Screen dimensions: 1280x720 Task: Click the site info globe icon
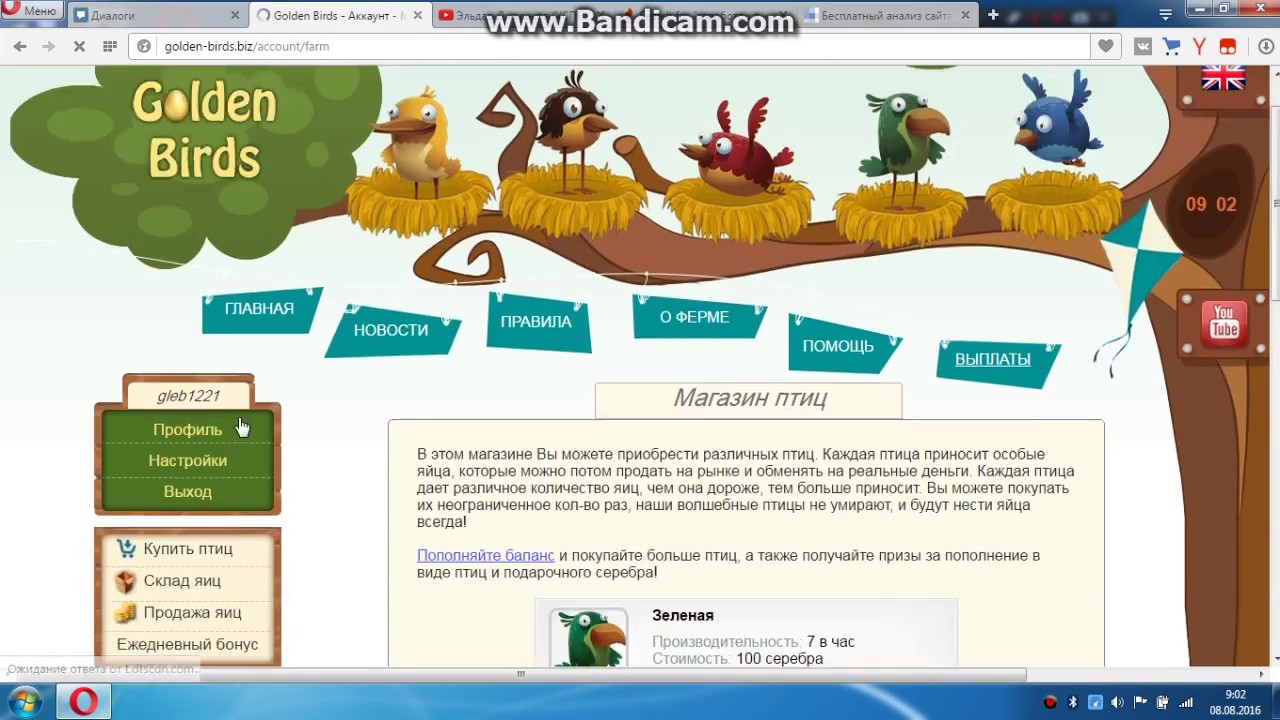click(144, 46)
